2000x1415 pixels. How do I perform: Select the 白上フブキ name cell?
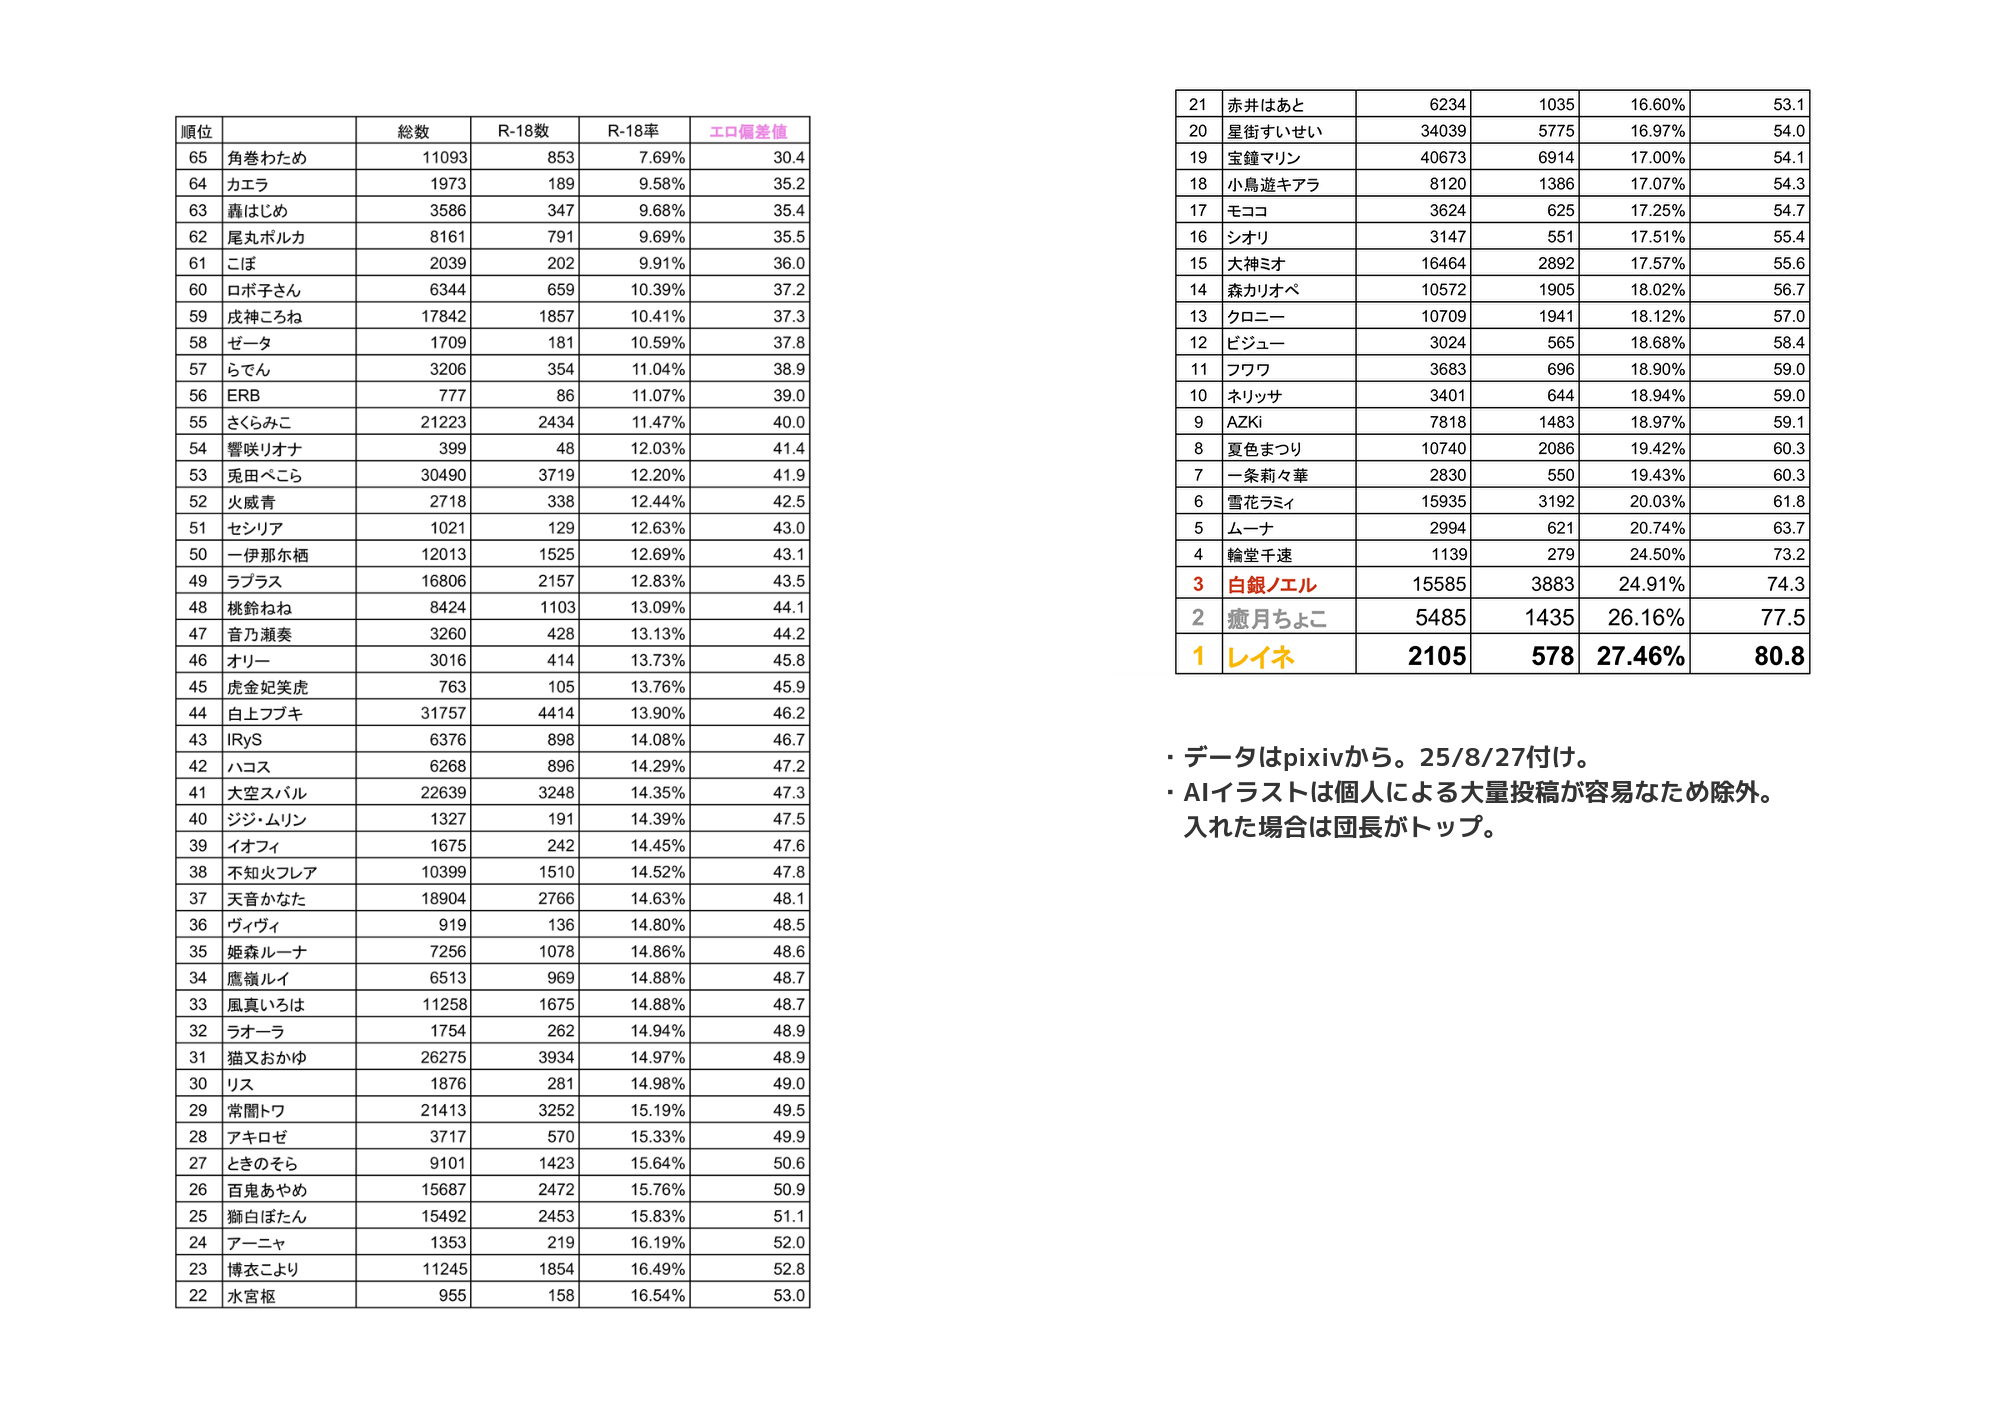[x=264, y=714]
